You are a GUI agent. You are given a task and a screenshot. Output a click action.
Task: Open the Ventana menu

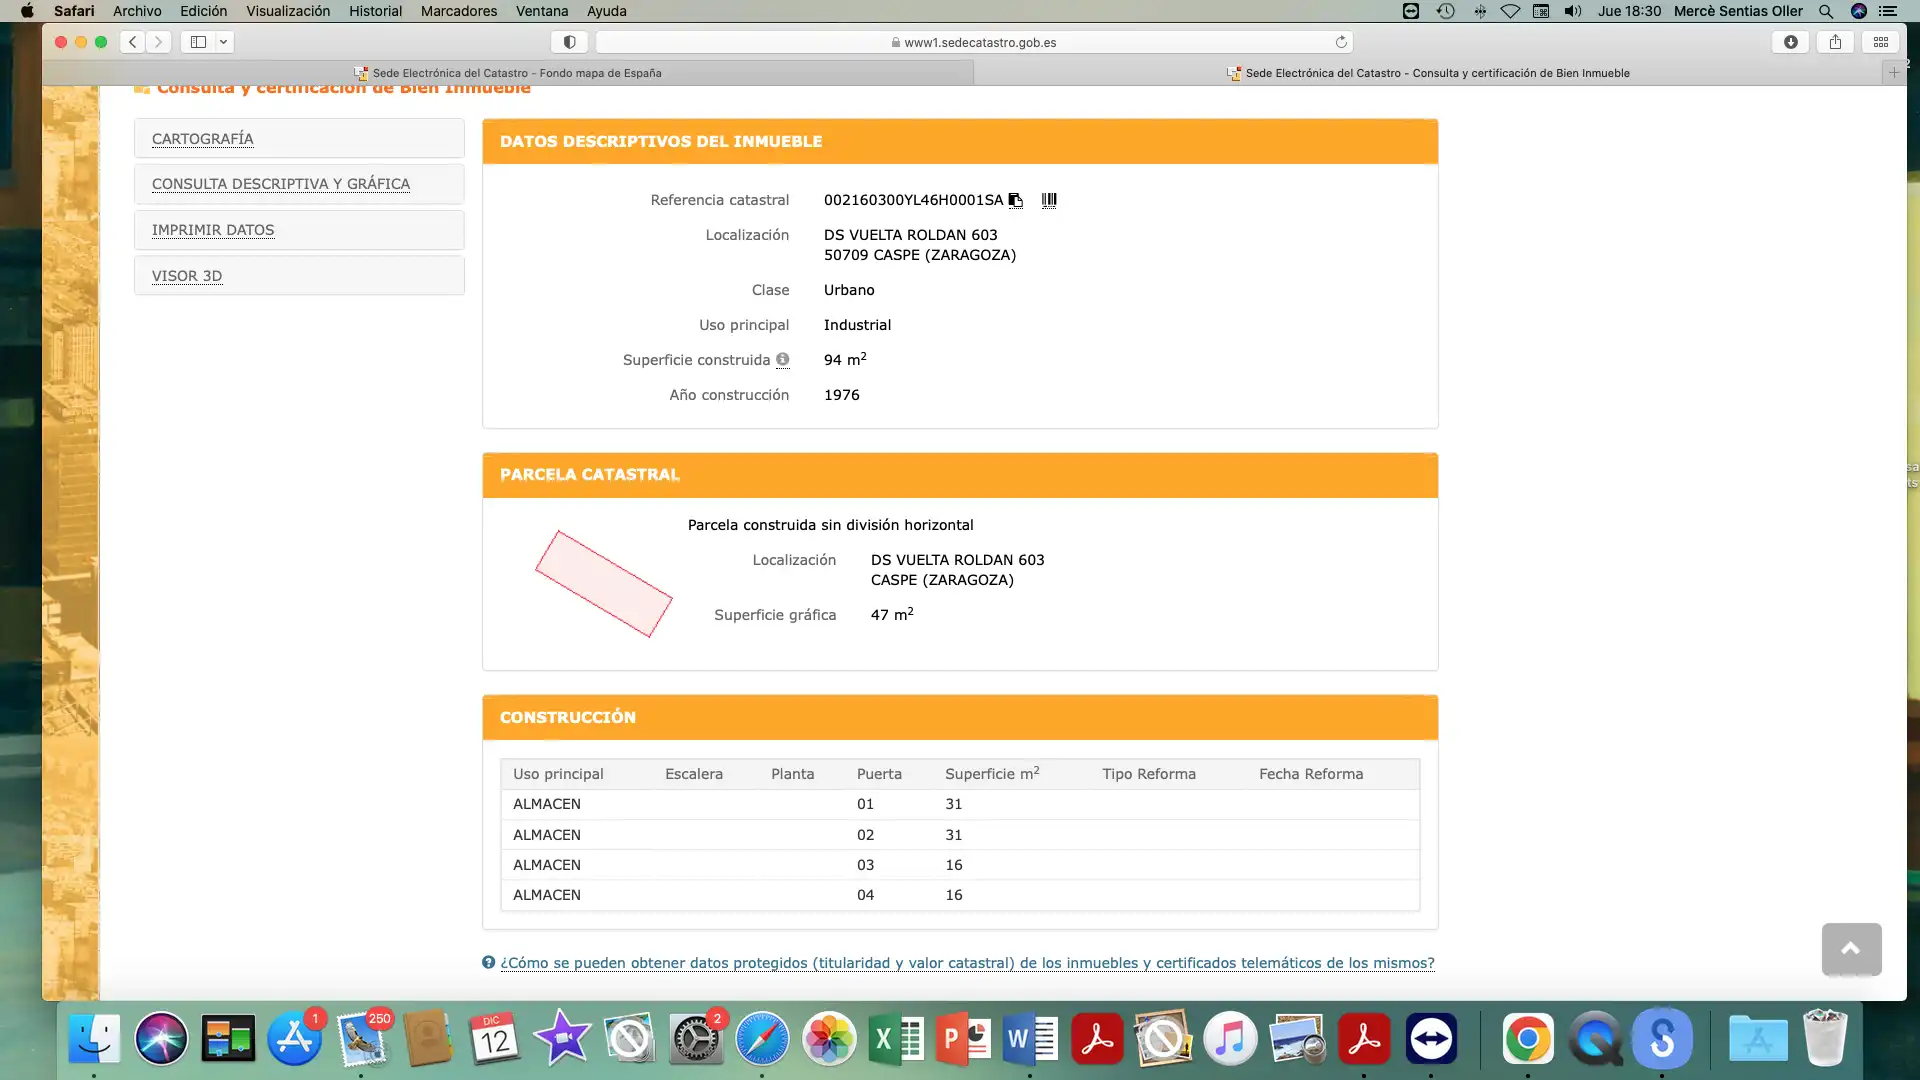coord(542,11)
